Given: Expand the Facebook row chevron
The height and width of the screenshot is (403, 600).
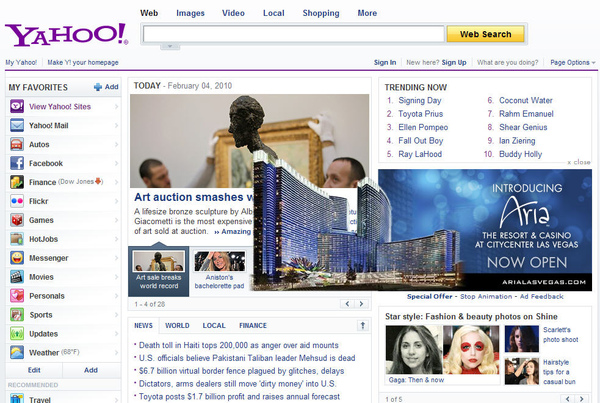Looking at the screenshot, I should [x=116, y=163].
